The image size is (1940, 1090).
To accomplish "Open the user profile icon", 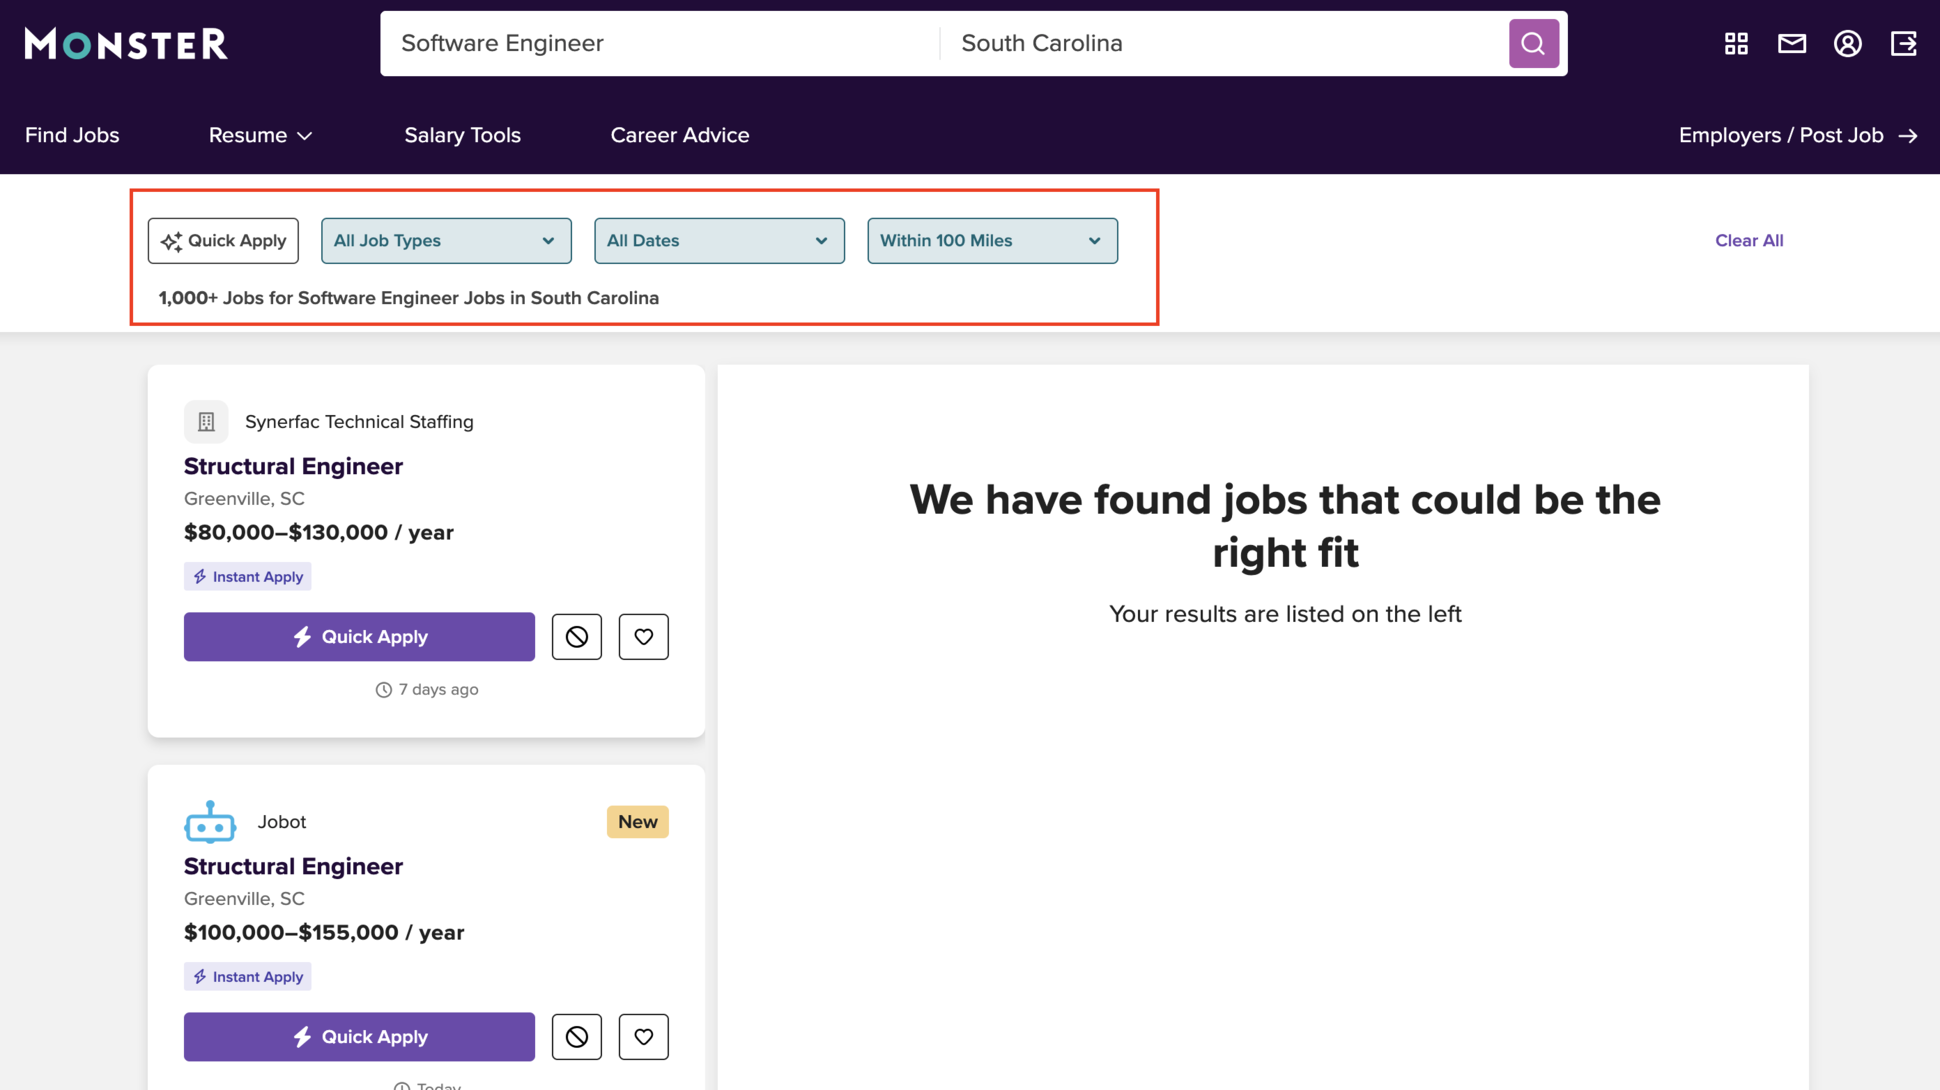I will click(x=1848, y=43).
